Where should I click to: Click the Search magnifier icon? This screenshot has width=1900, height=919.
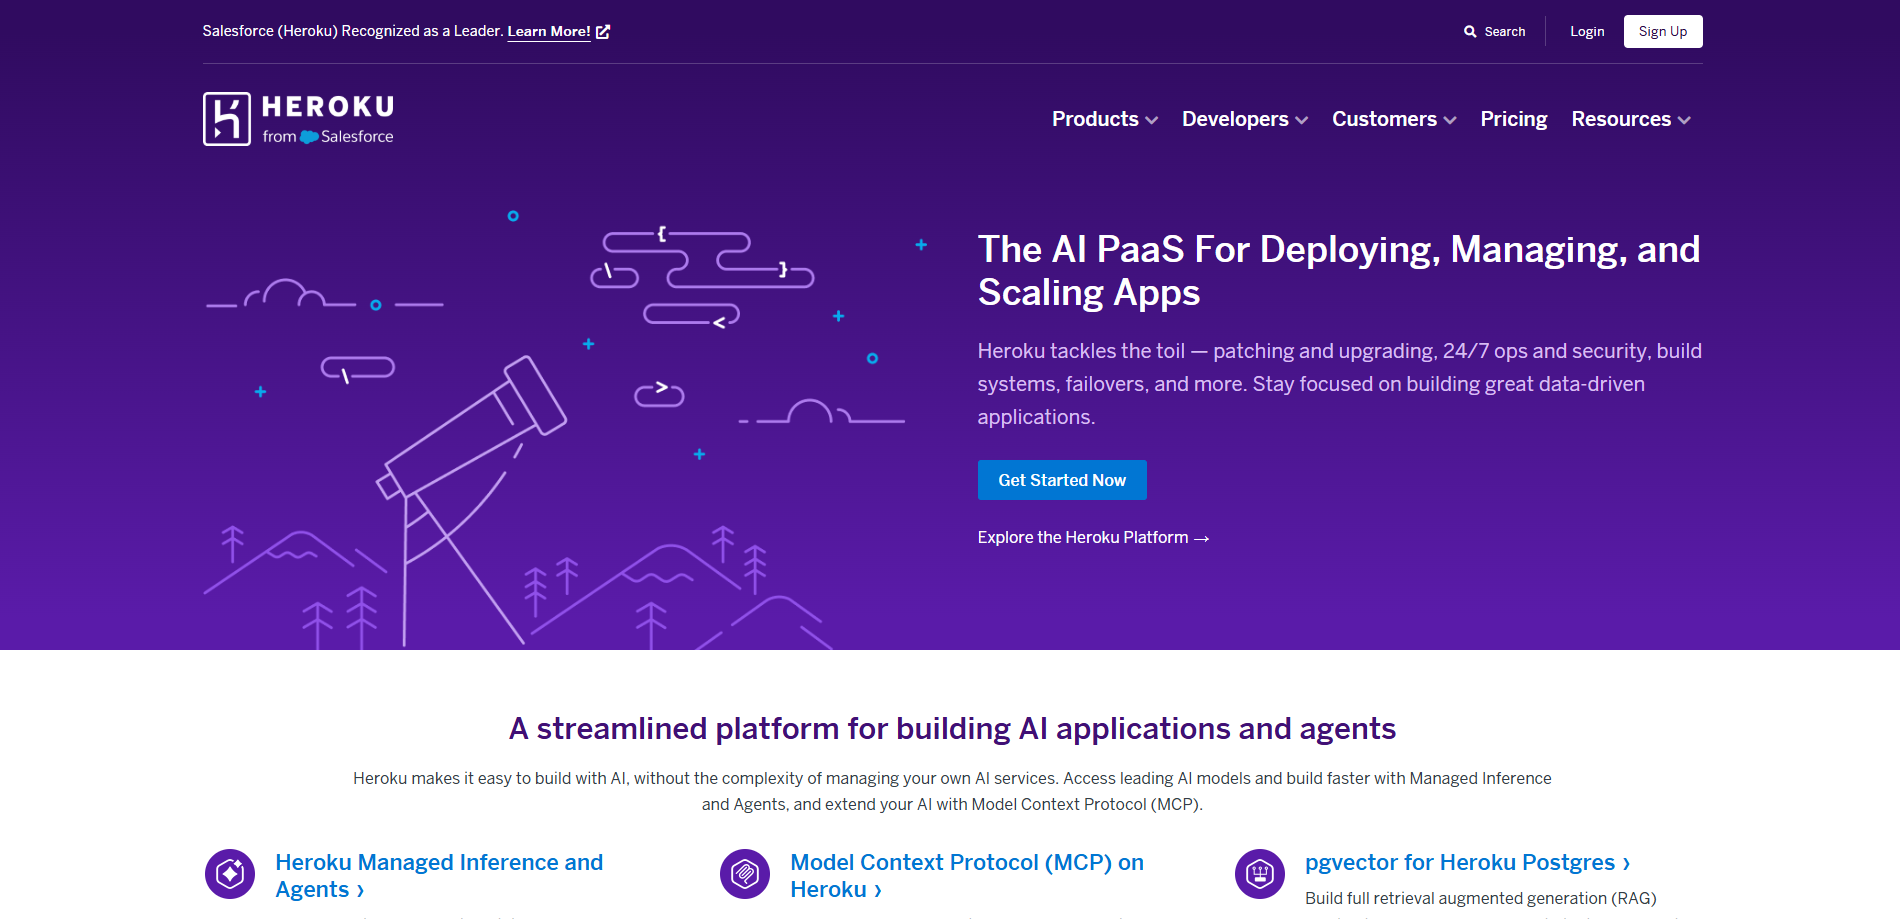[1469, 31]
